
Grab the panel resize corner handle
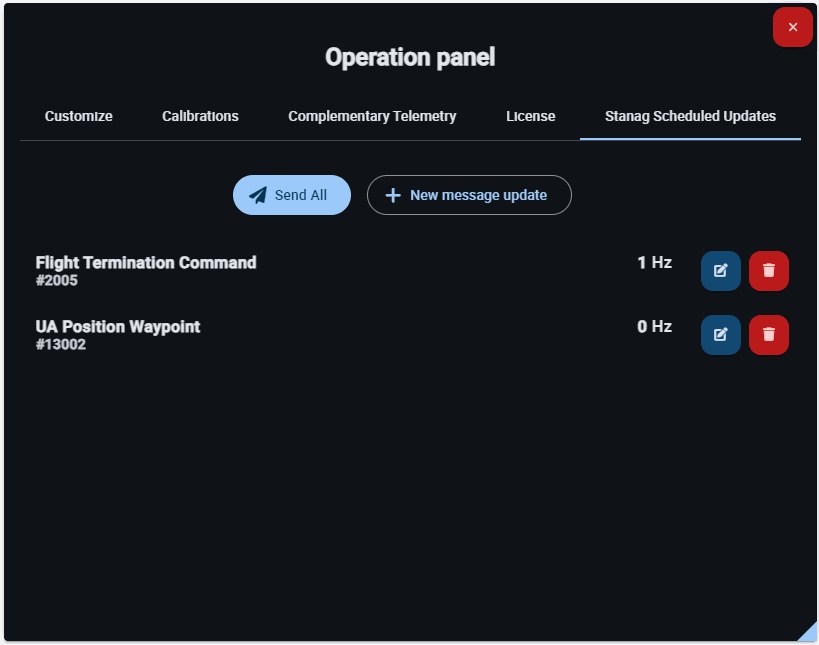pos(807,632)
